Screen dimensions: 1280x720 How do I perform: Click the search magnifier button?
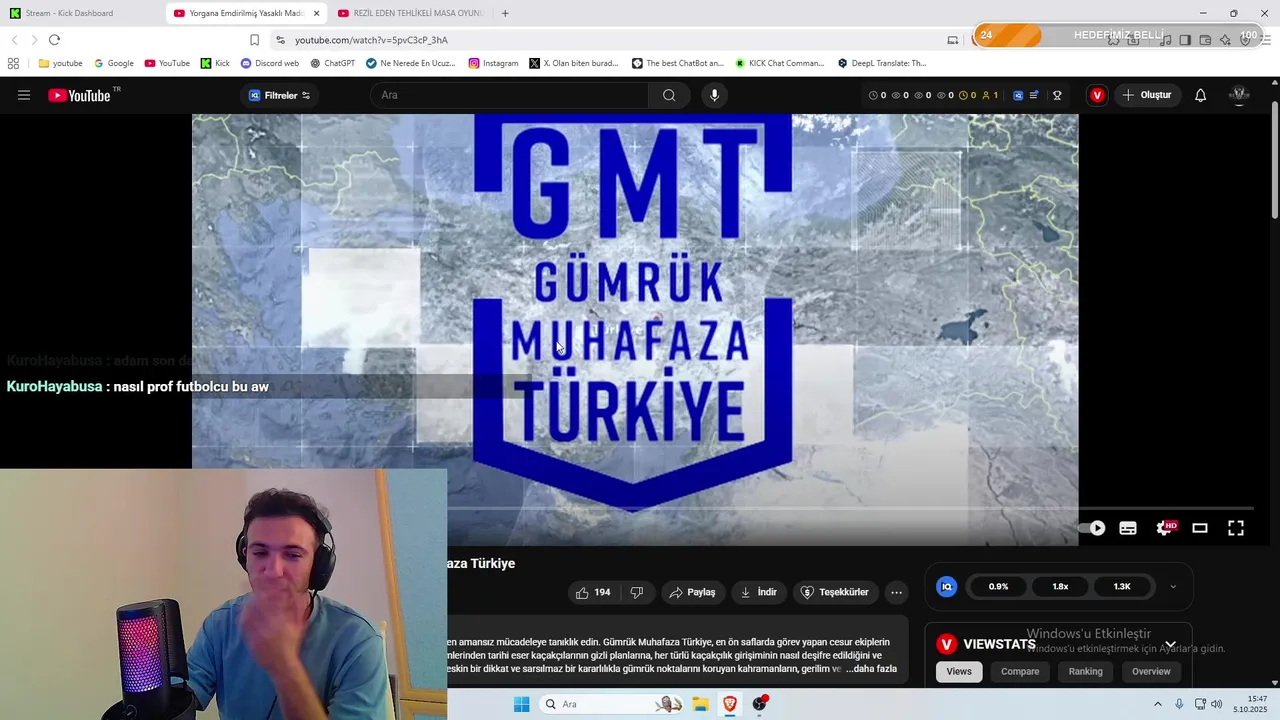pyautogui.click(x=669, y=95)
